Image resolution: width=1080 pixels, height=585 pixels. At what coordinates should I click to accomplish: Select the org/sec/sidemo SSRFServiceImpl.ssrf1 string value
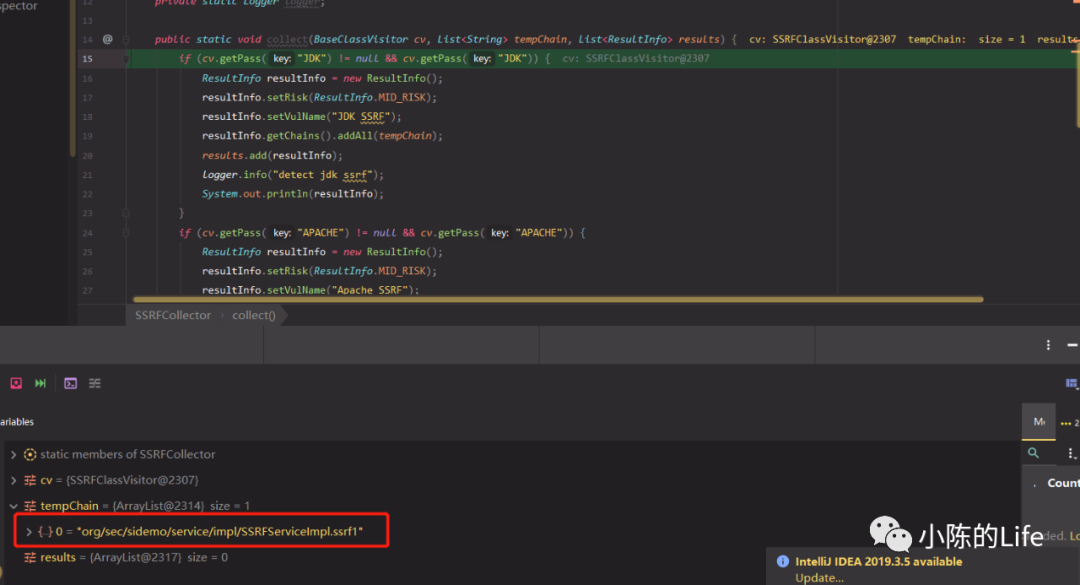(x=220, y=531)
